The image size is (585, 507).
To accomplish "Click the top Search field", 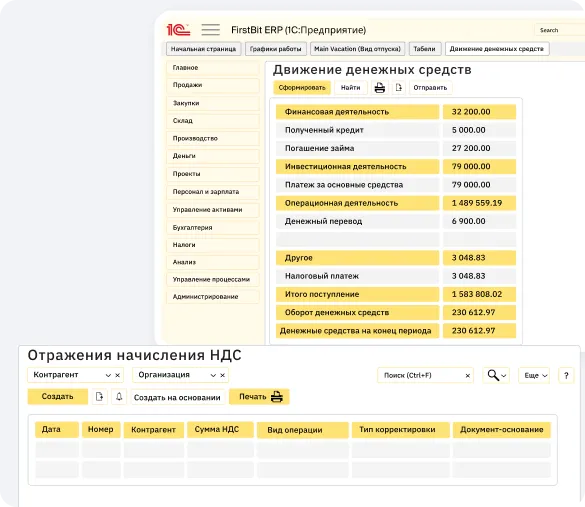I will [559, 30].
